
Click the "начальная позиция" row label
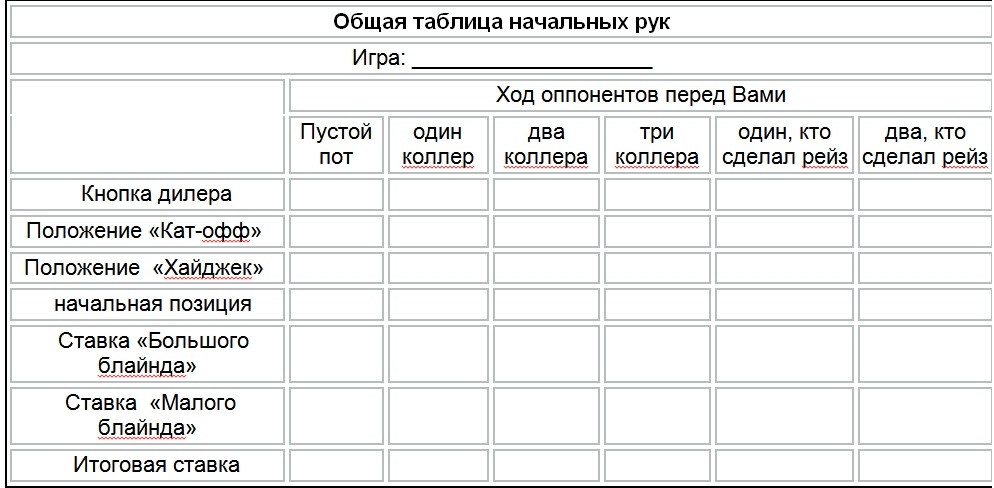pos(153,303)
